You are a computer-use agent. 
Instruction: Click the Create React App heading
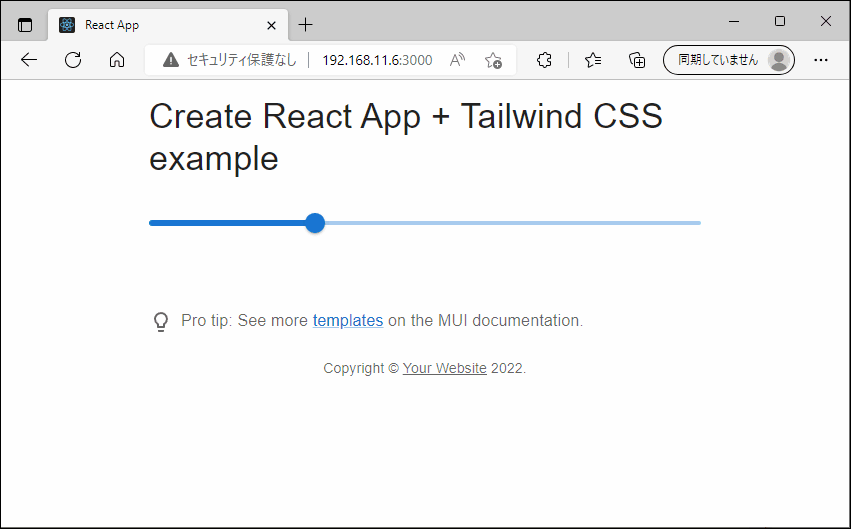pyautogui.click(x=406, y=137)
